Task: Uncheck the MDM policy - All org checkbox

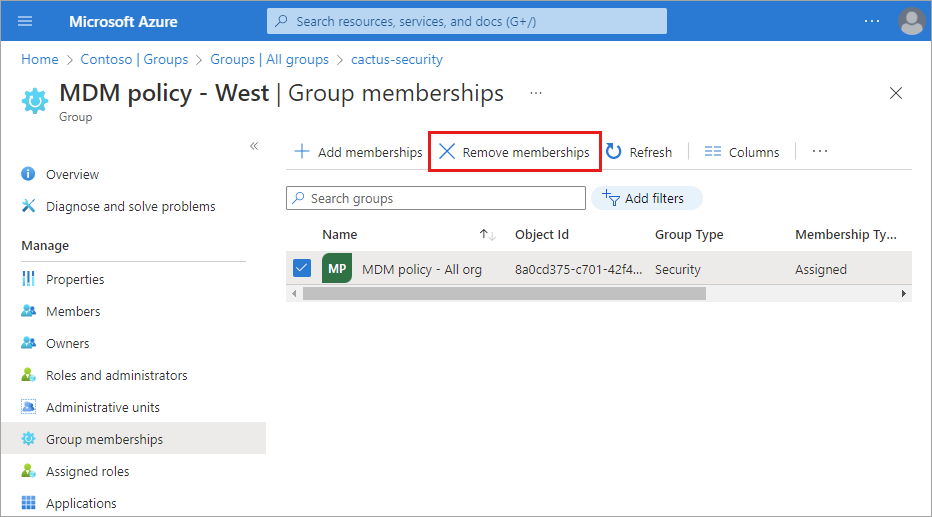Action: pos(302,269)
